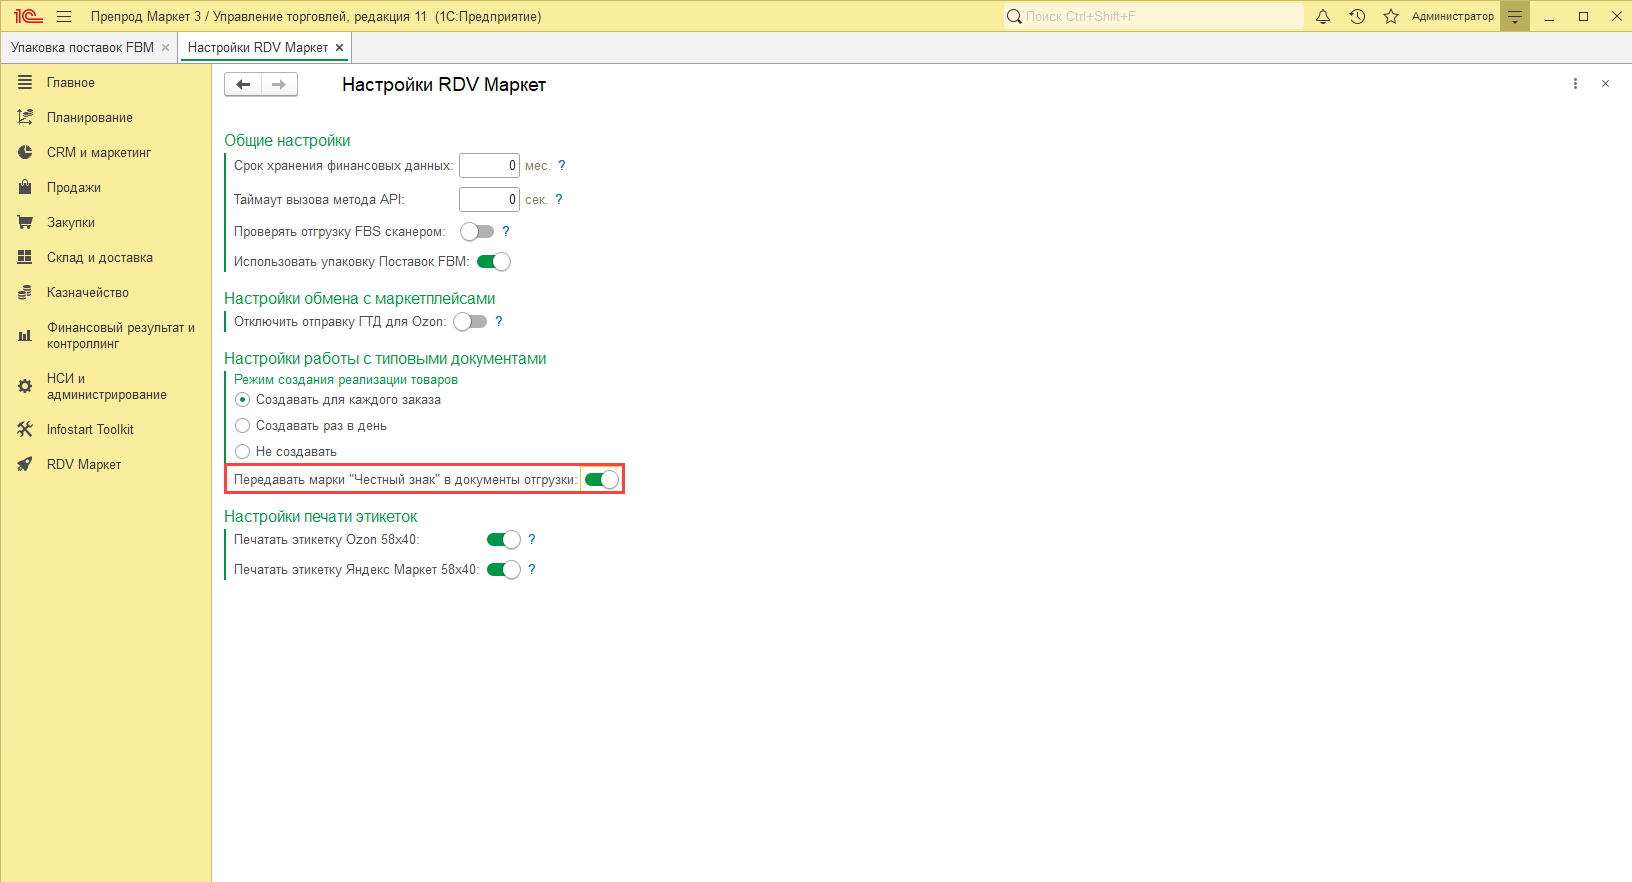Open Финансовый результат и контроллинг section
This screenshot has width=1632, height=882.
(121, 335)
